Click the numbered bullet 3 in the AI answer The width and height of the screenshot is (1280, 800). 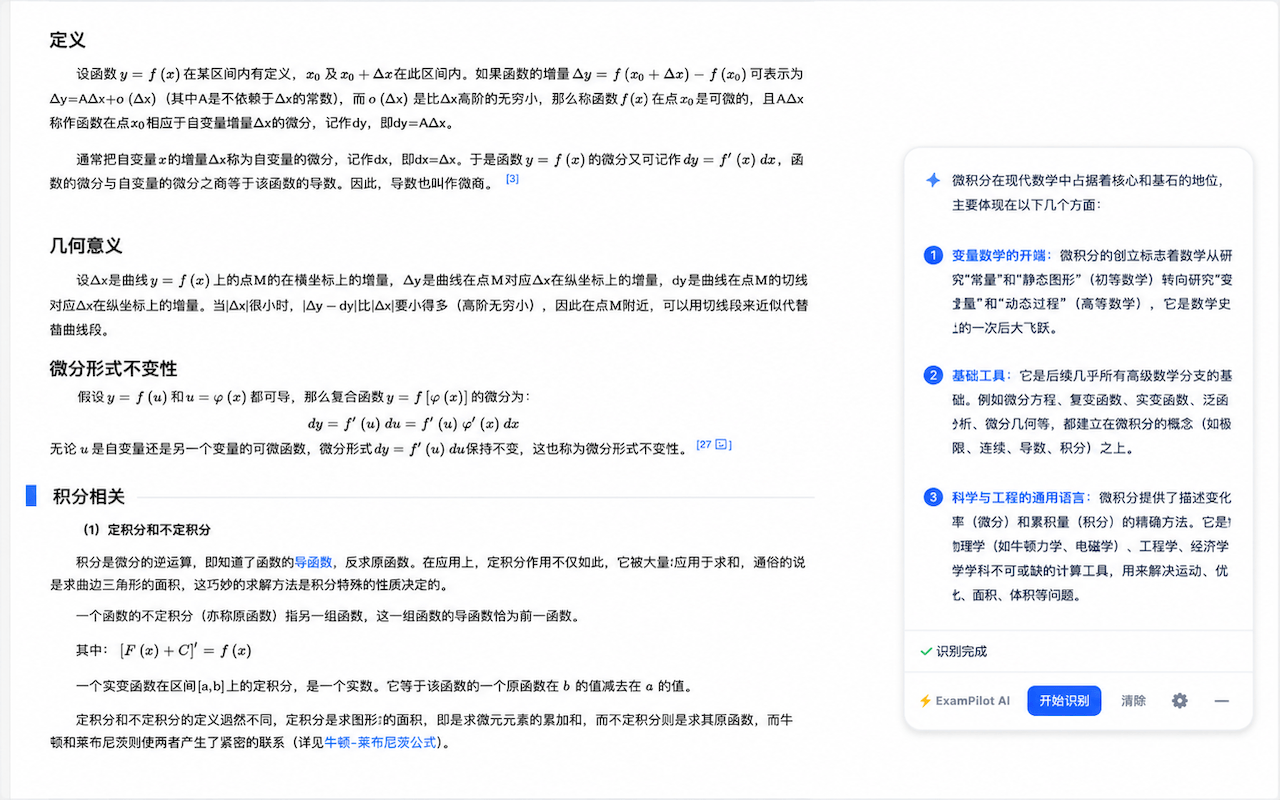click(933, 497)
